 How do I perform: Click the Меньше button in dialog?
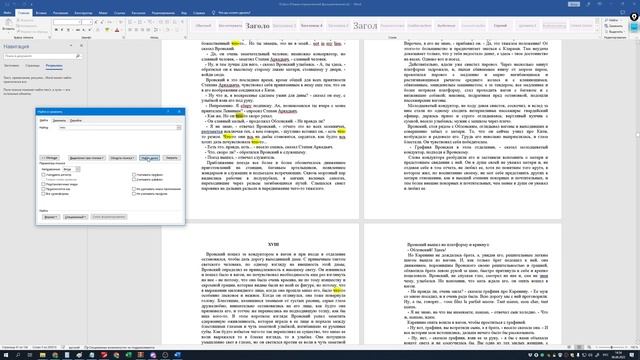click(50, 158)
